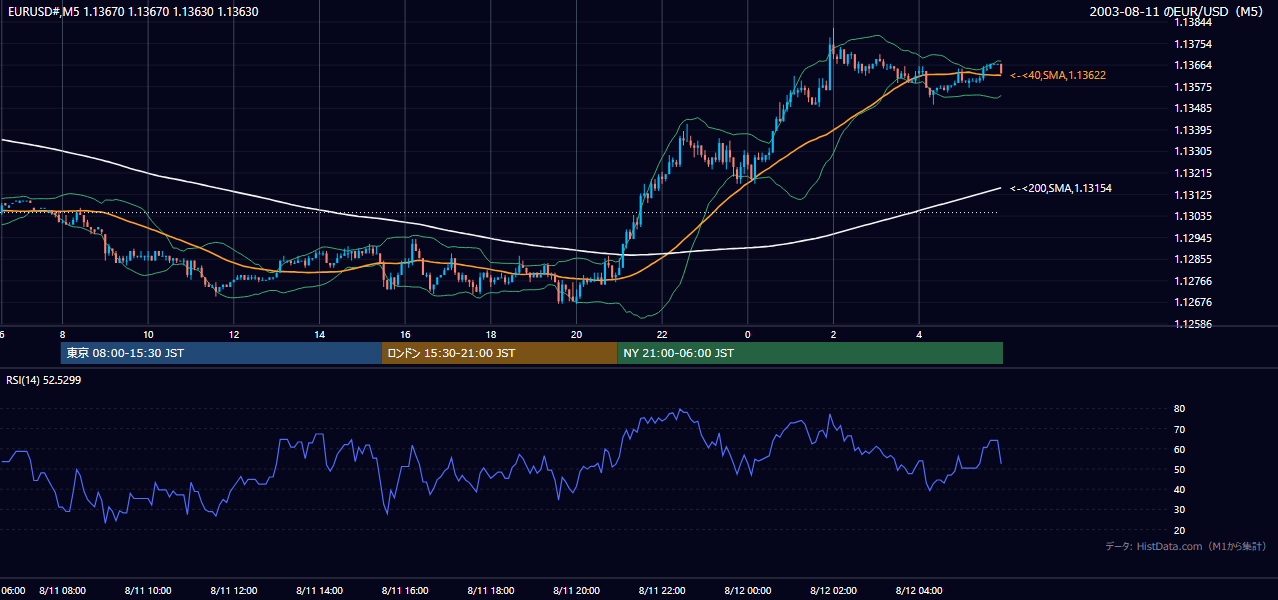Screen dimensions: 1278x600
Task: Click the 8/11 20:00 date label at bottom
Action: coord(576,590)
